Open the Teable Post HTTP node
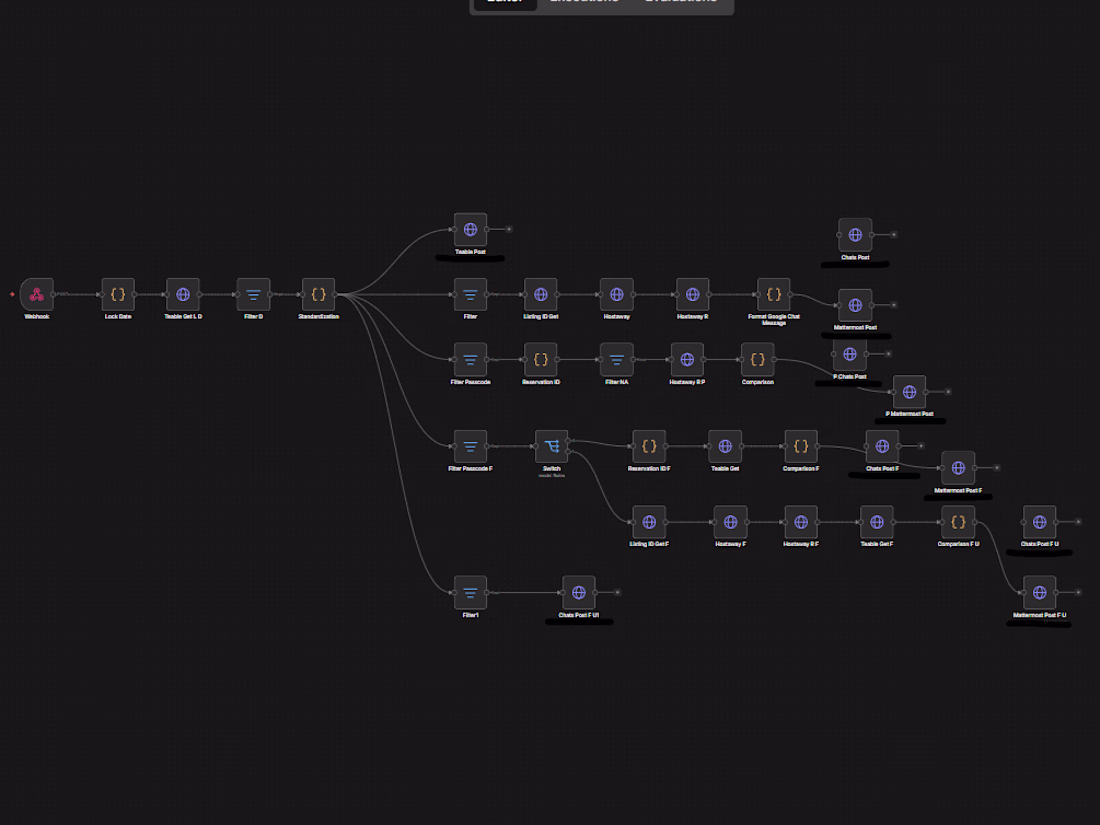 [x=470, y=229]
